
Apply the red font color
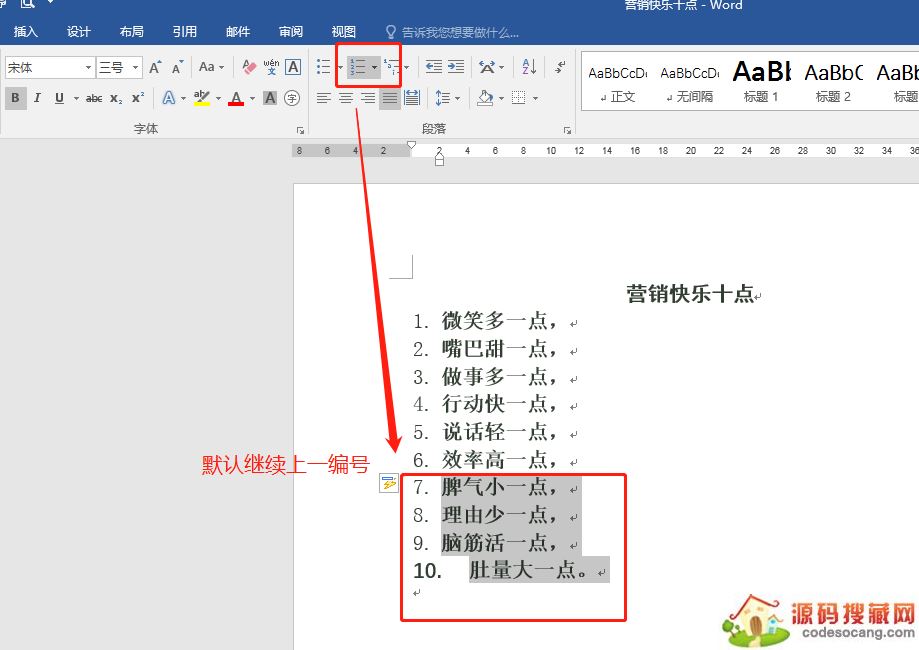click(236, 98)
